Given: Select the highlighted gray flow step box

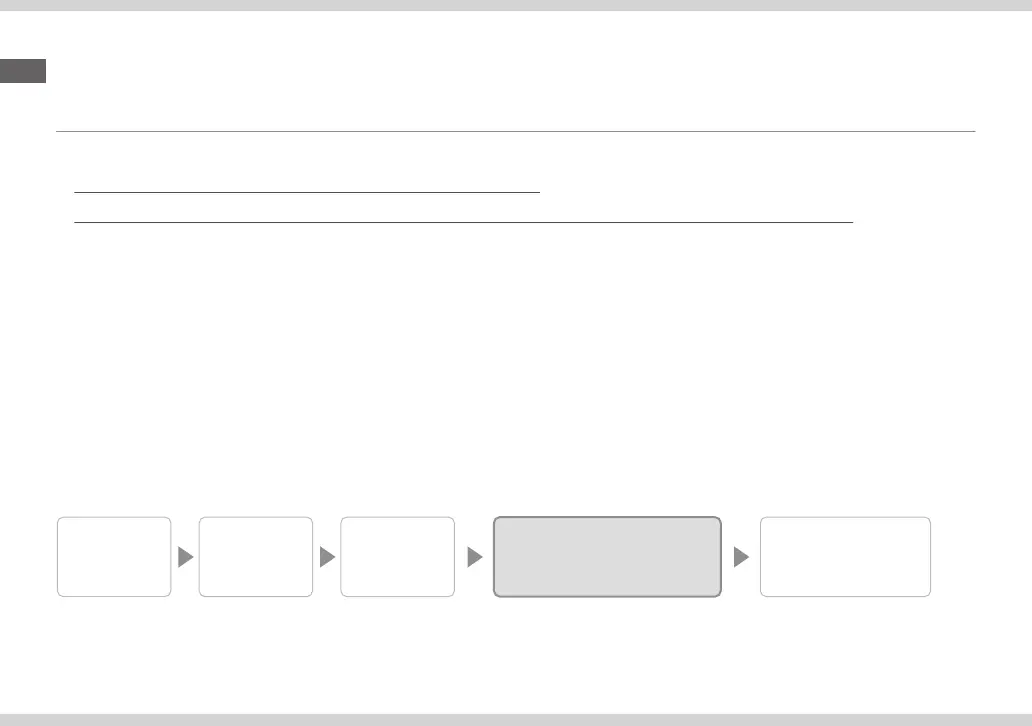Looking at the screenshot, I should [607, 557].
